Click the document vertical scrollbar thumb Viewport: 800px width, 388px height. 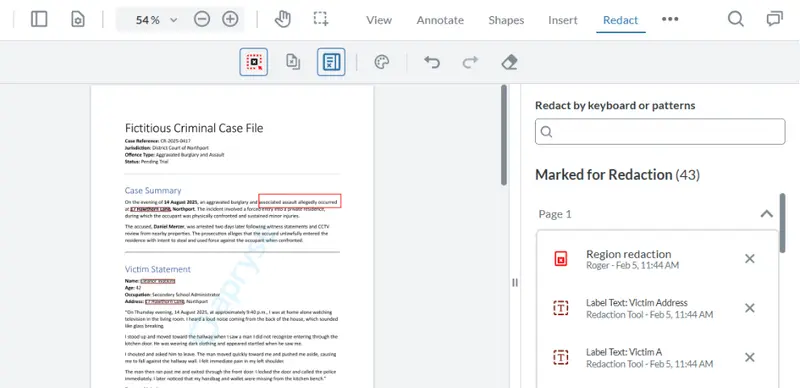click(504, 135)
